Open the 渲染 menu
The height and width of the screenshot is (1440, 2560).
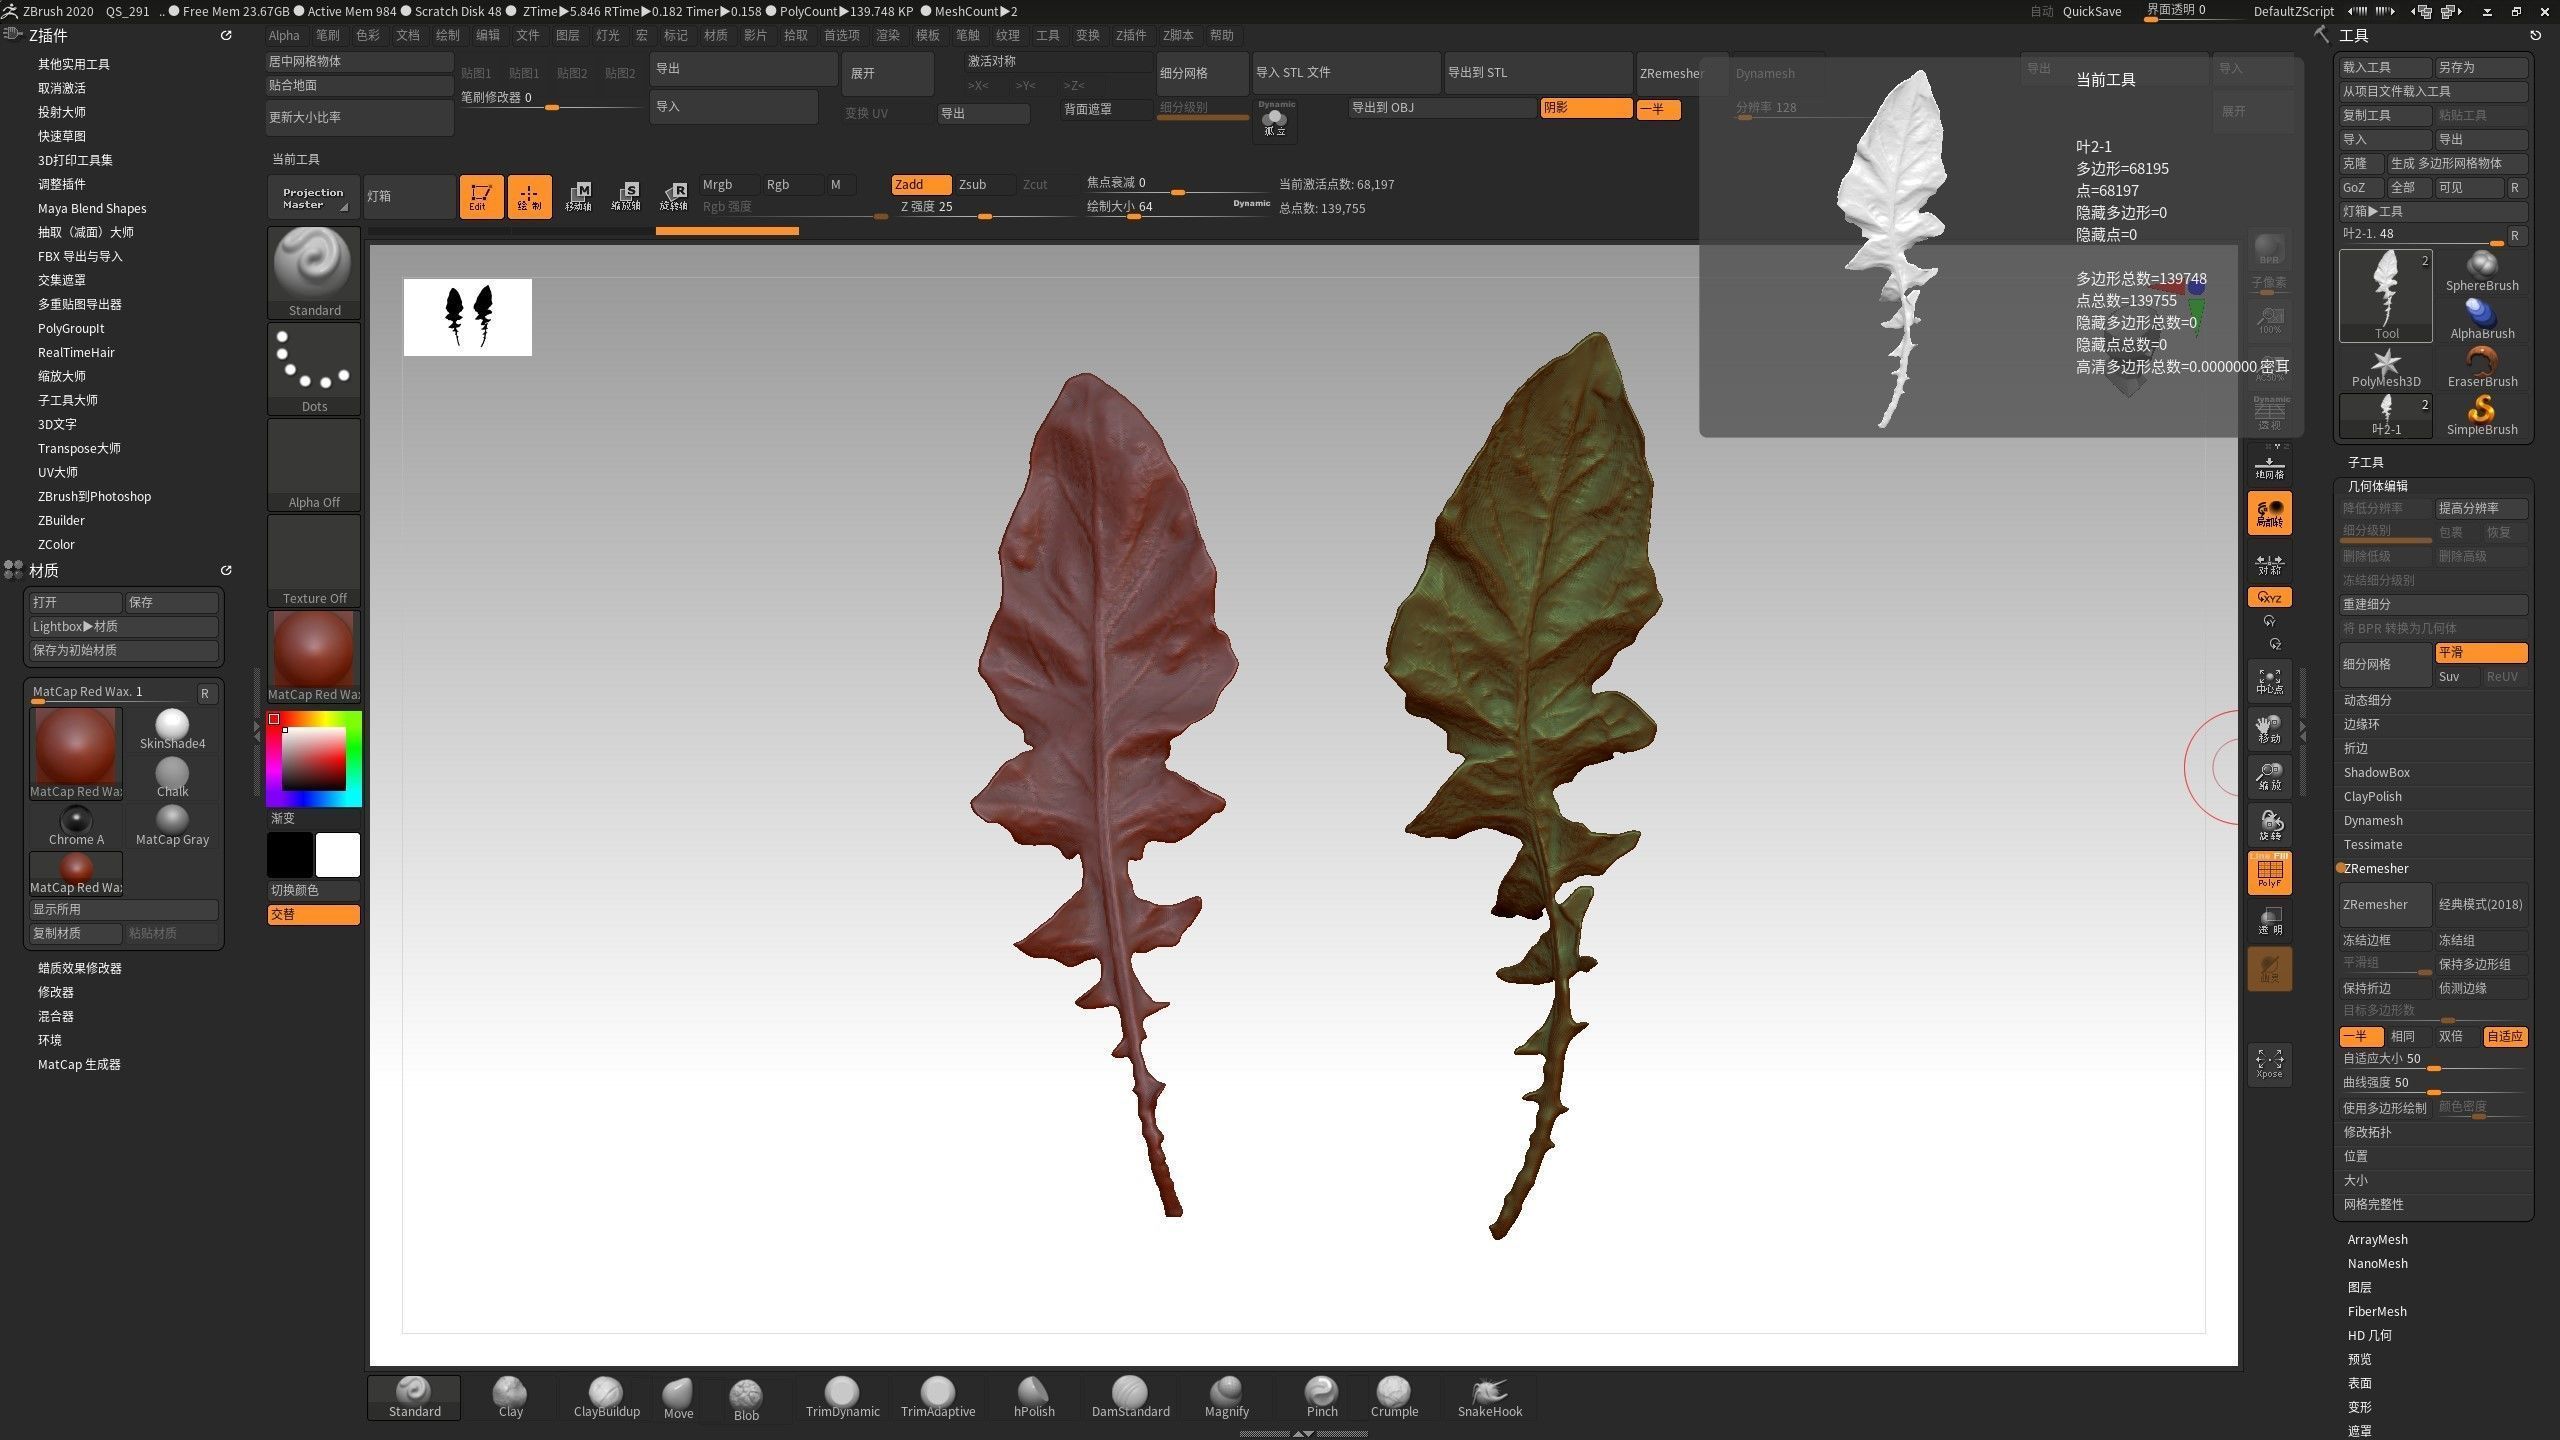[x=888, y=35]
